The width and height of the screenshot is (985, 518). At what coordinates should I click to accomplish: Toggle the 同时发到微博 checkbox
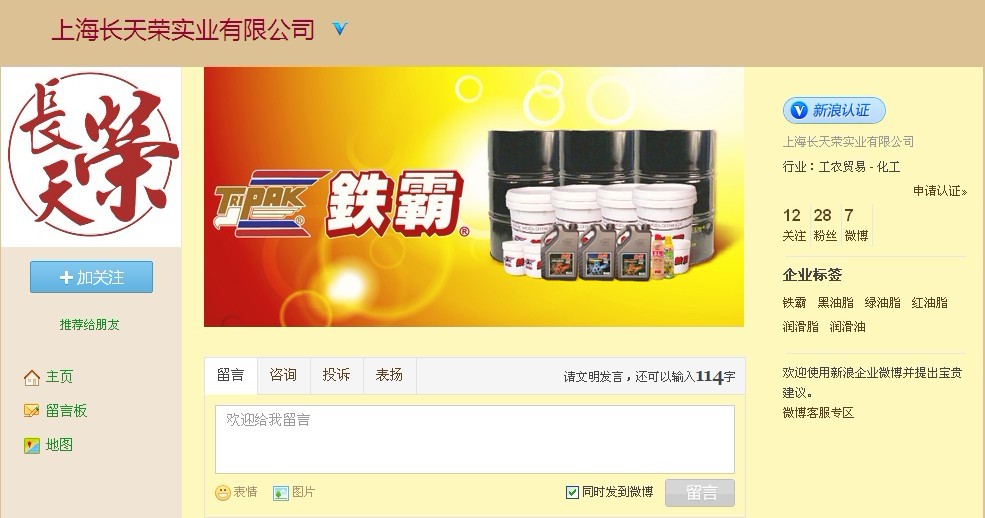tap(572, 492)
